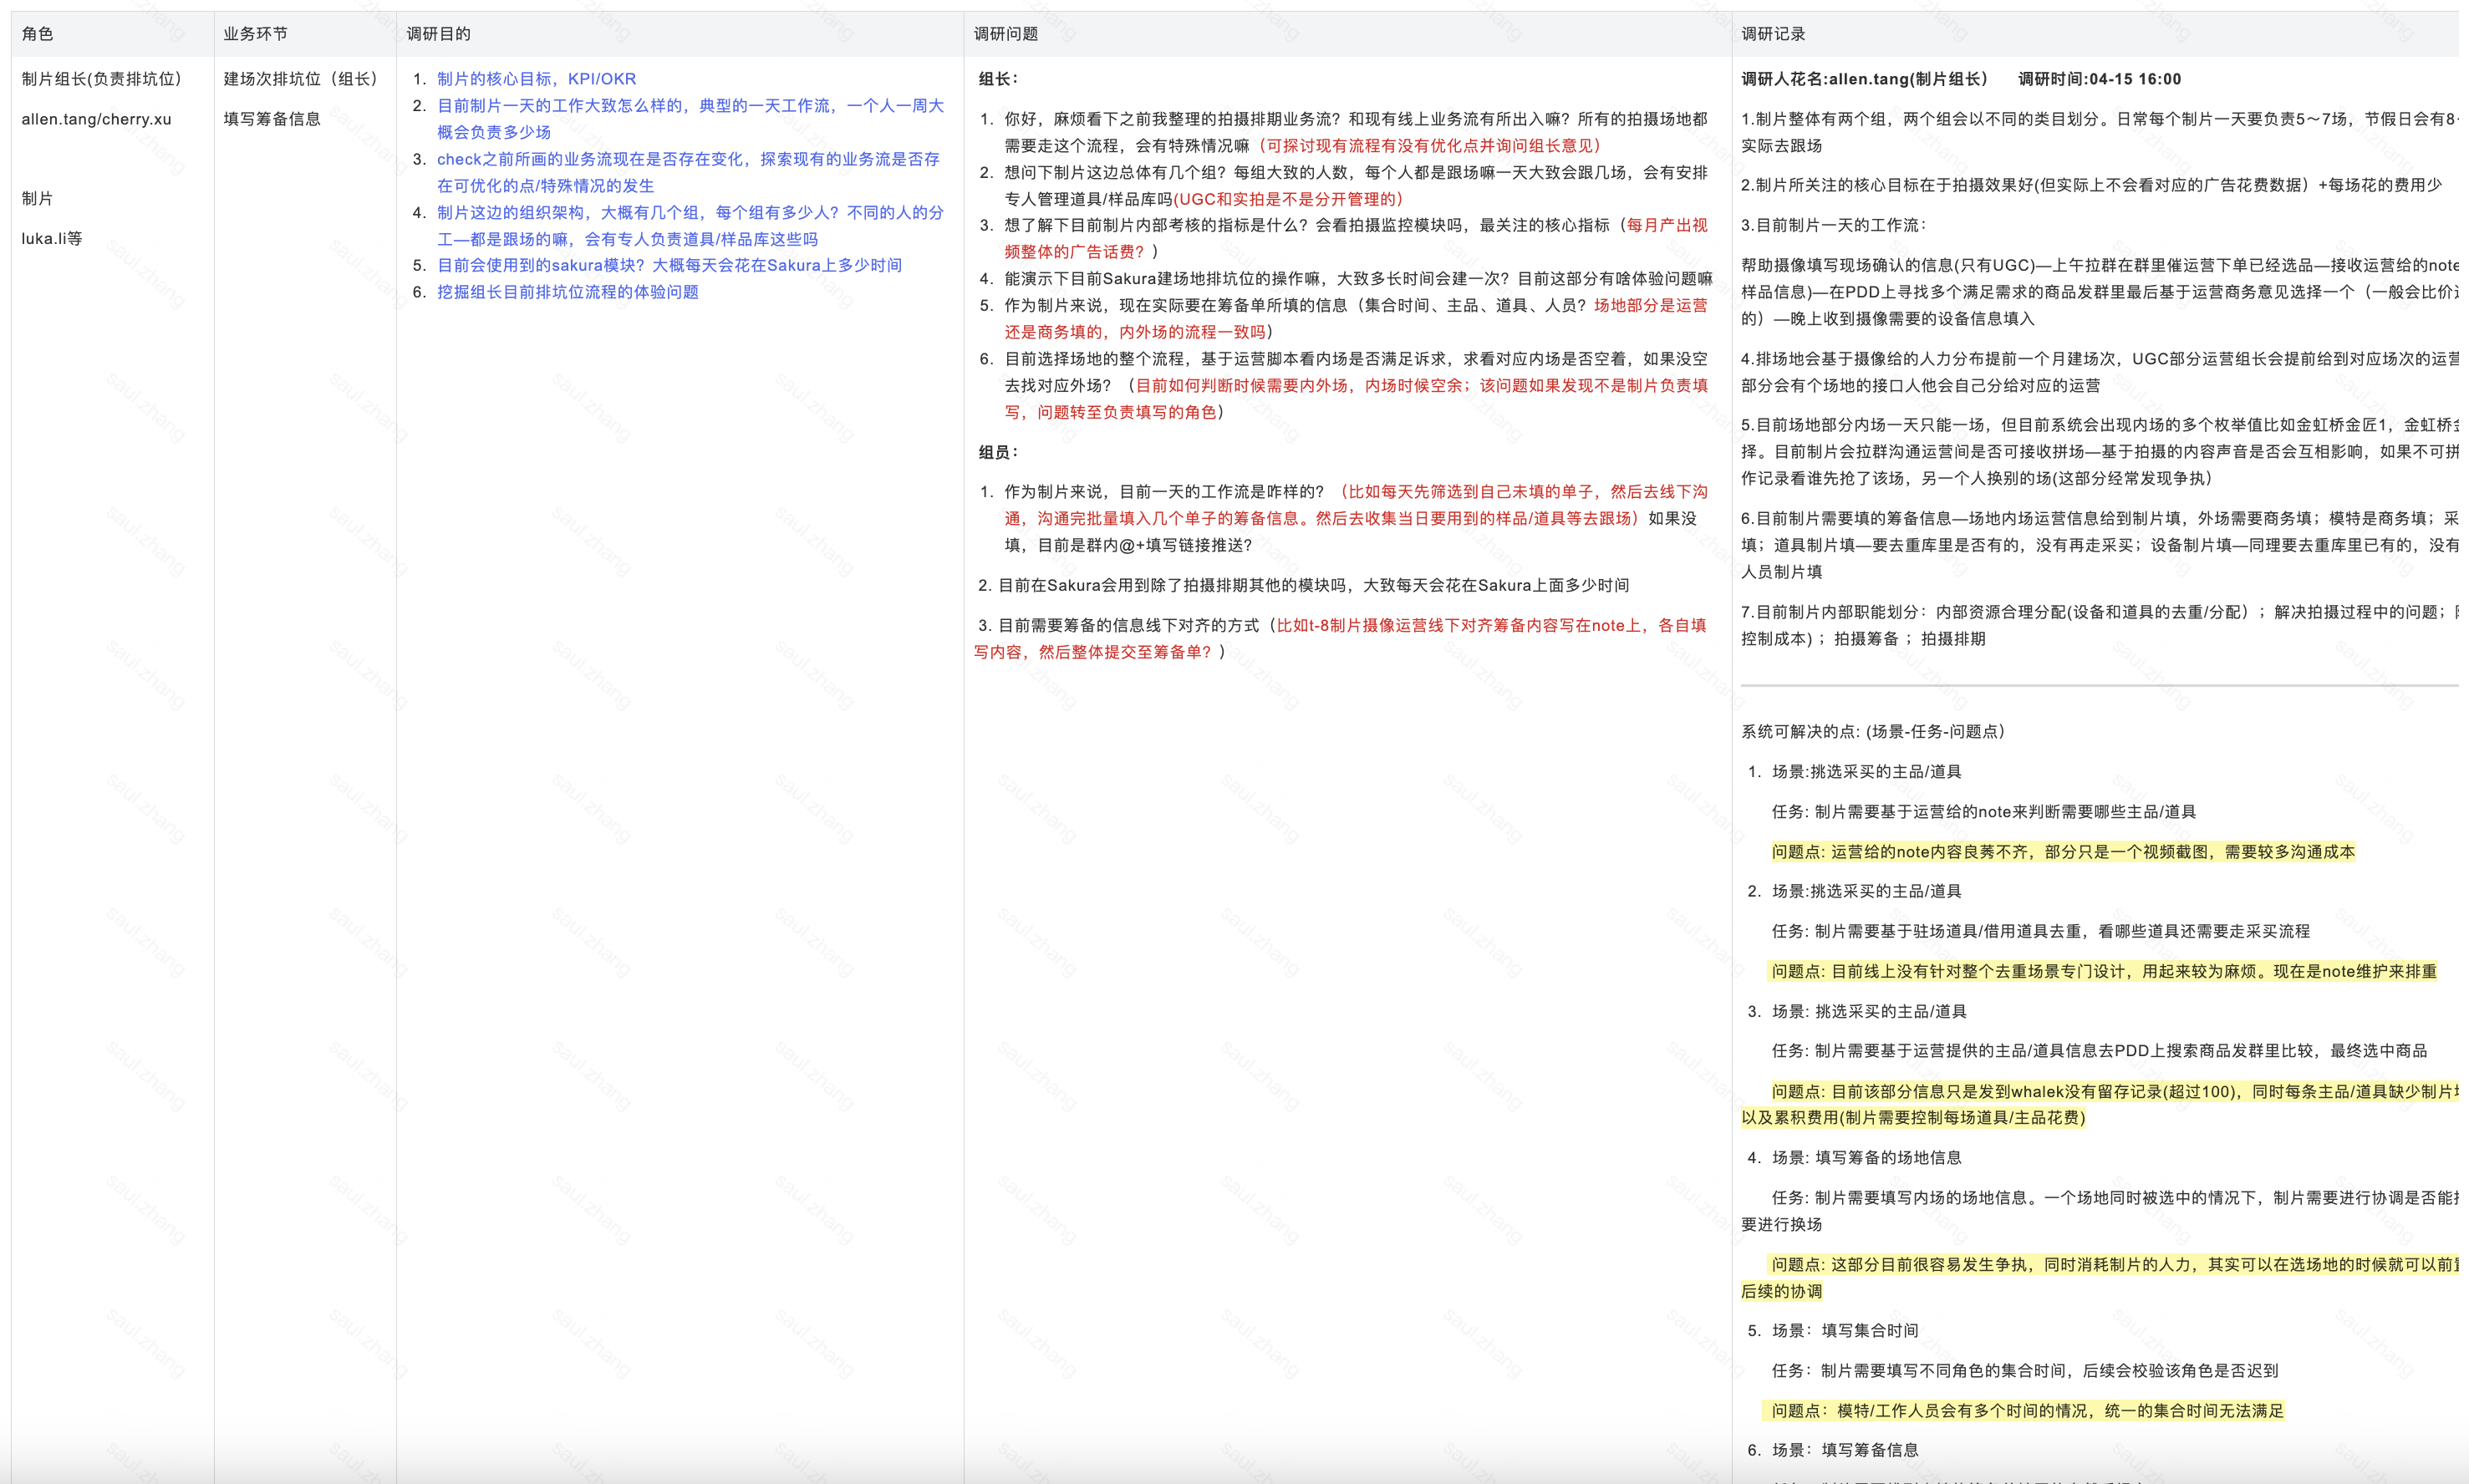Click the 调研时间:04-15 16:00 text
Viewport: 2469px width, 1484px height.
click(2099, 79)
